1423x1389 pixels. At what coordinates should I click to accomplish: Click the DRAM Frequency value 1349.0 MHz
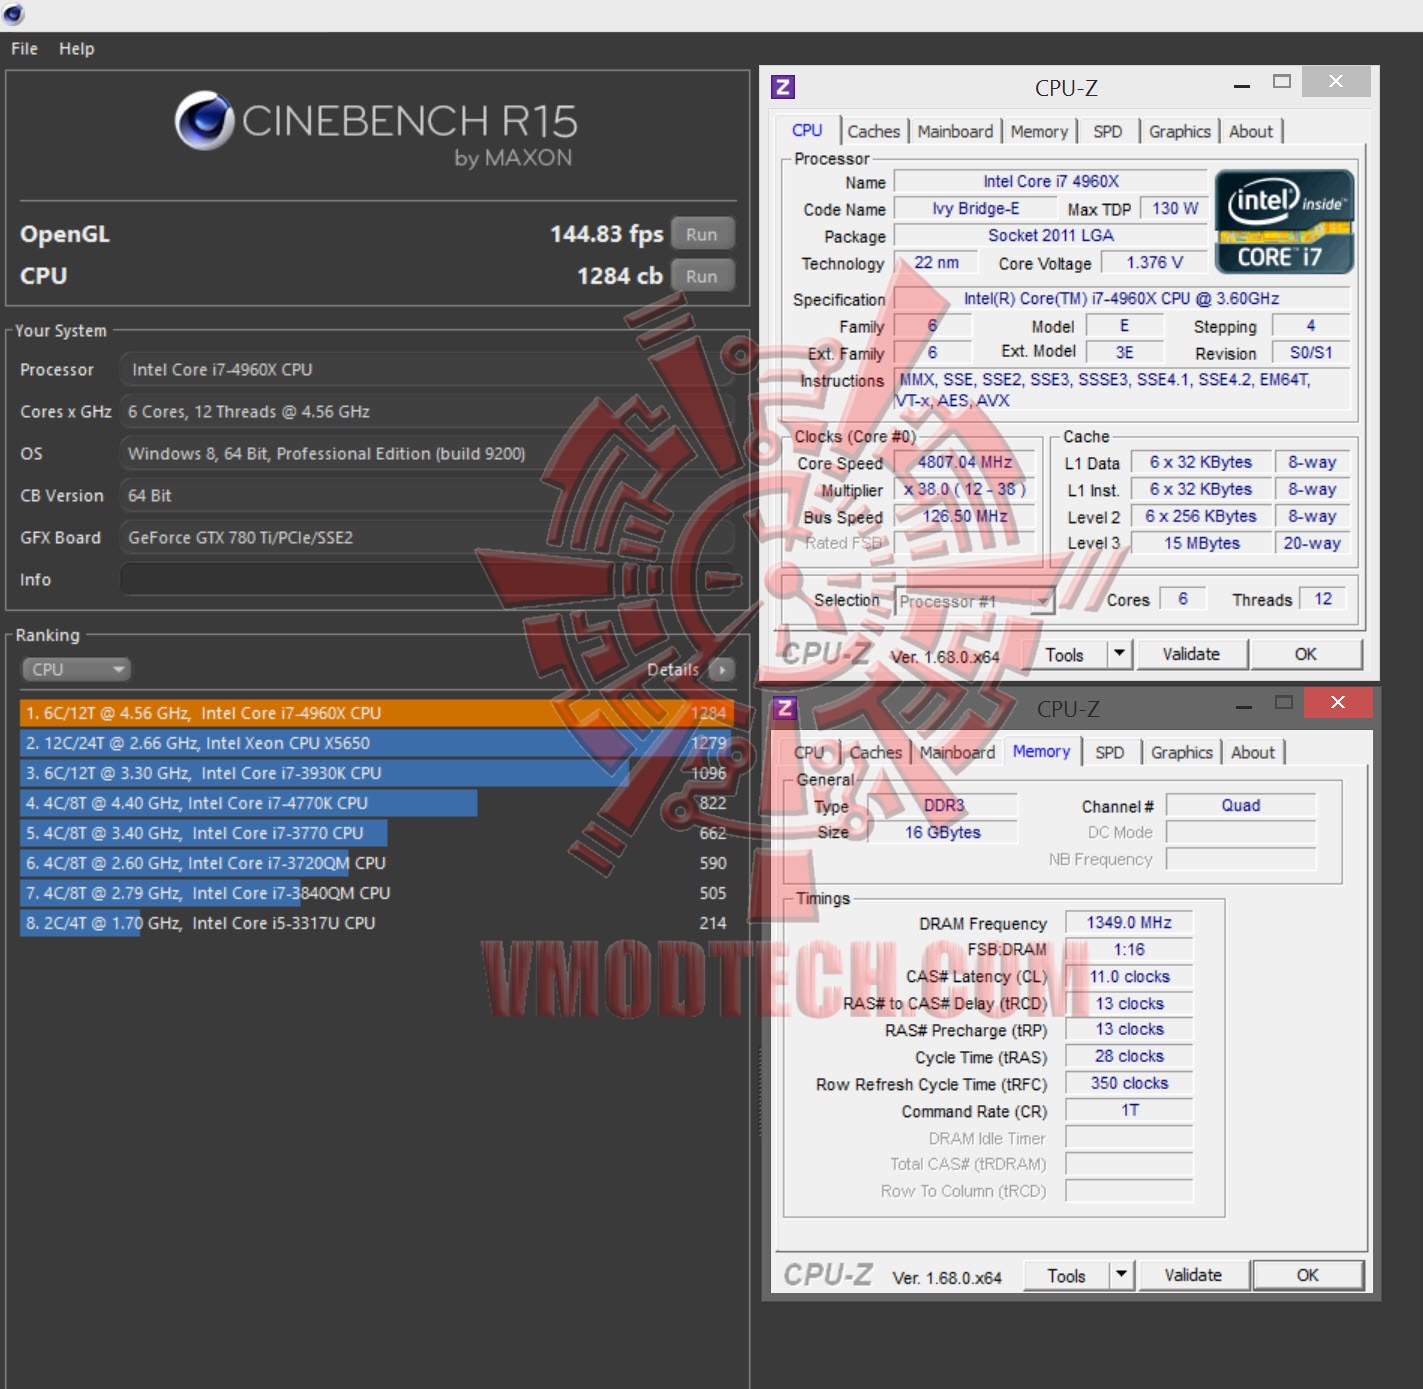coord(1129,923)
